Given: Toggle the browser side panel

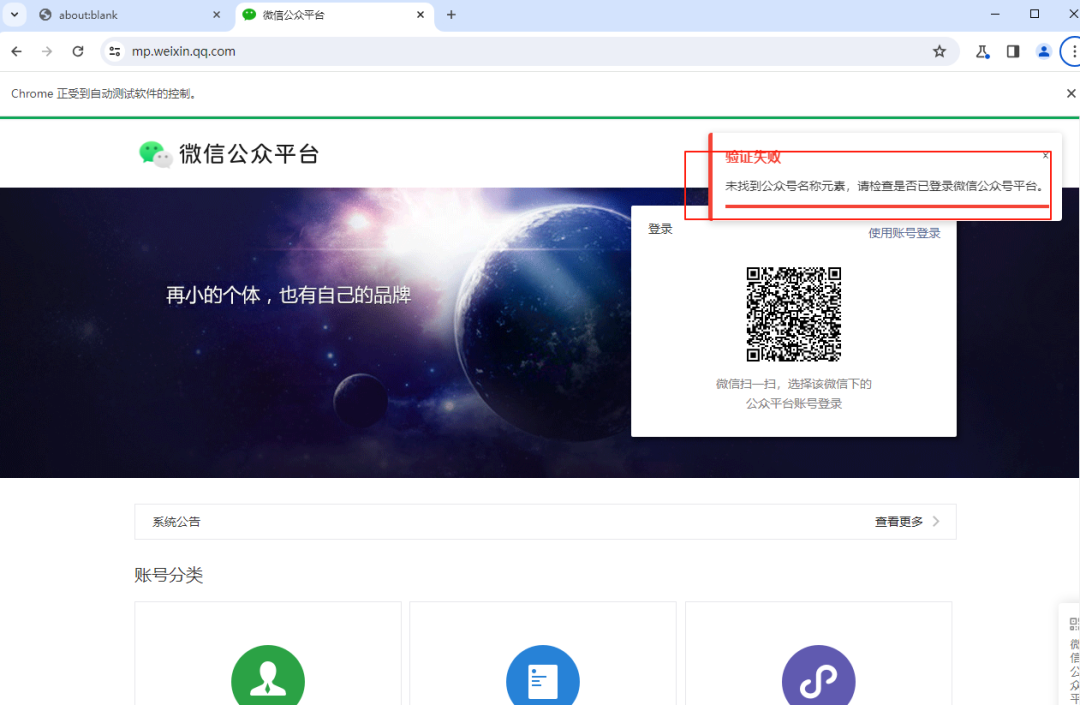Looking at the screenshot, I should pos(1013,51).
